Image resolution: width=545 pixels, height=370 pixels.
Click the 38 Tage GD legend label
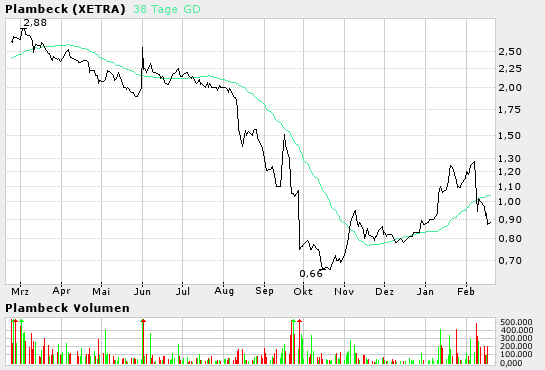click(167, 9)
